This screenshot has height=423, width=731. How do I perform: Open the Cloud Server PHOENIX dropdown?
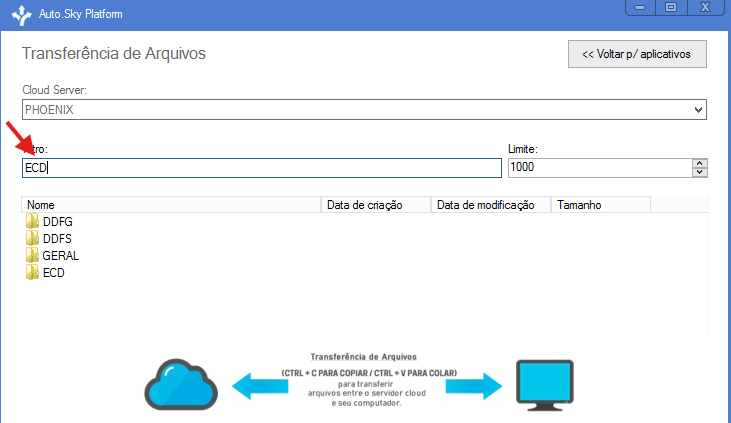pos(364,110)
